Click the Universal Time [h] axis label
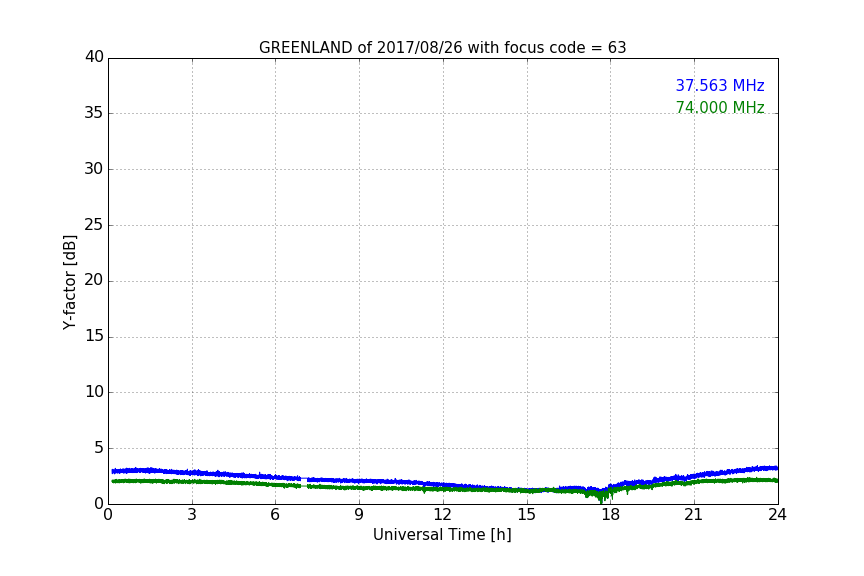This screenshot has height=576, width=864. [442, 535]
